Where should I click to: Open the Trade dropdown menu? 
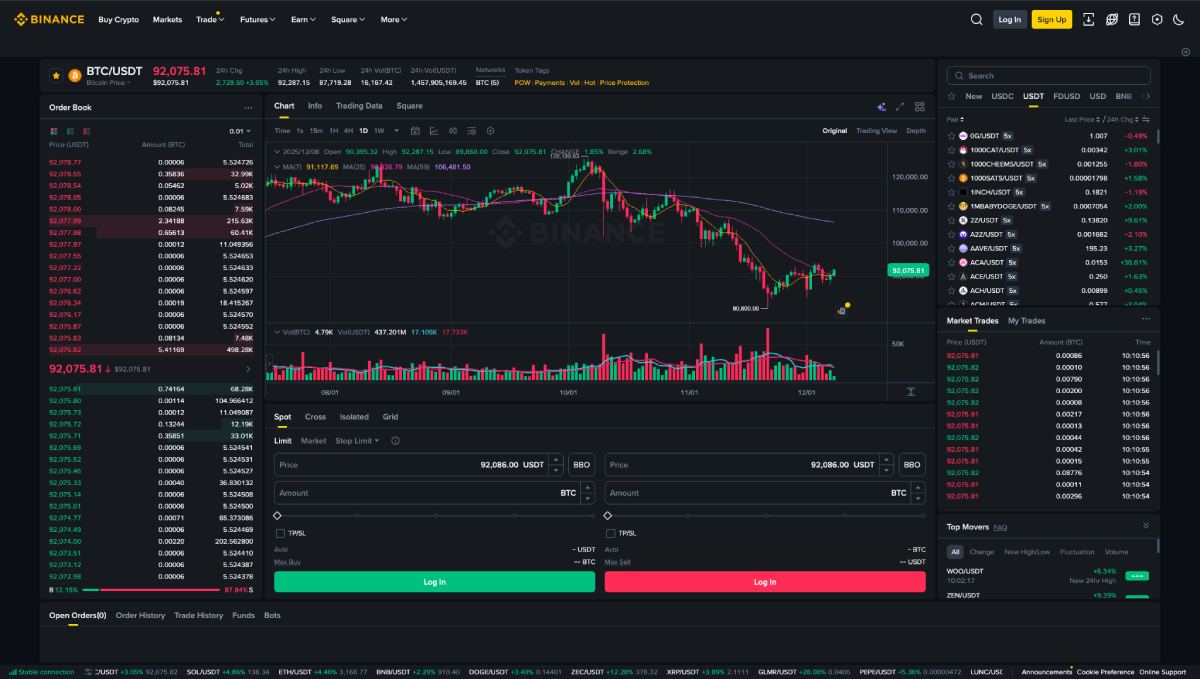[210, 19]
